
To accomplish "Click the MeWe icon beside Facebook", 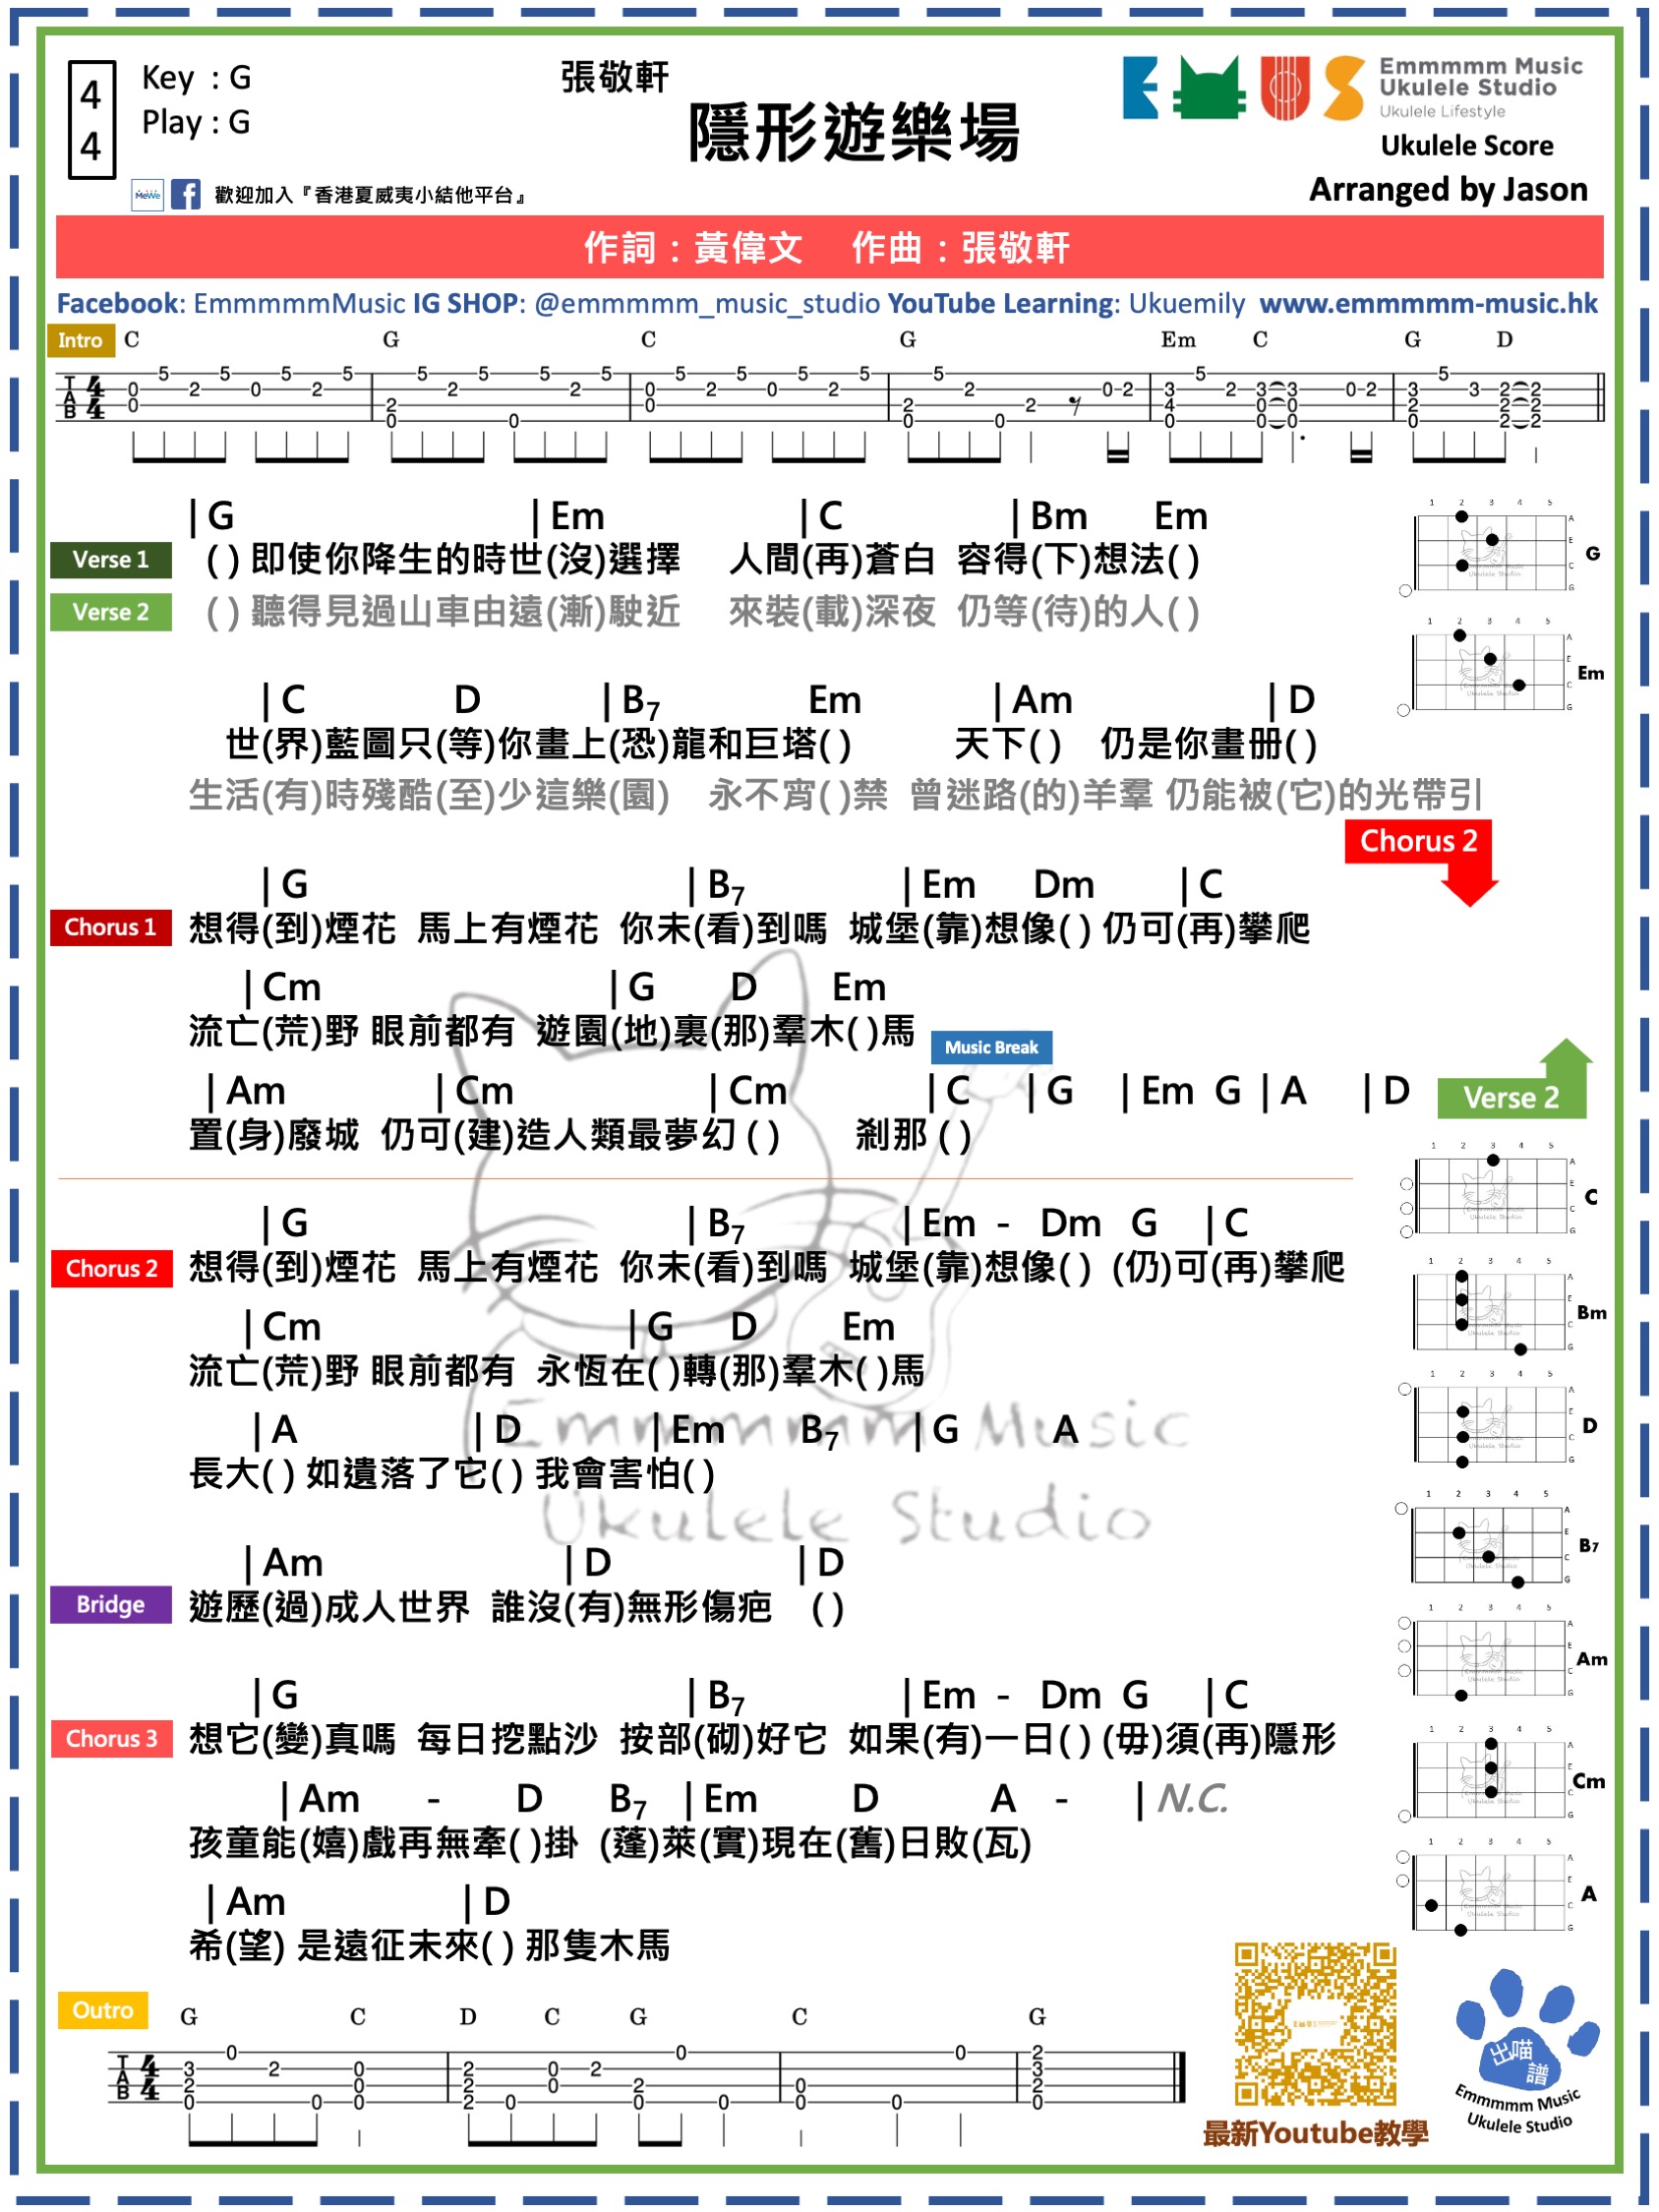I will point(148,194).
